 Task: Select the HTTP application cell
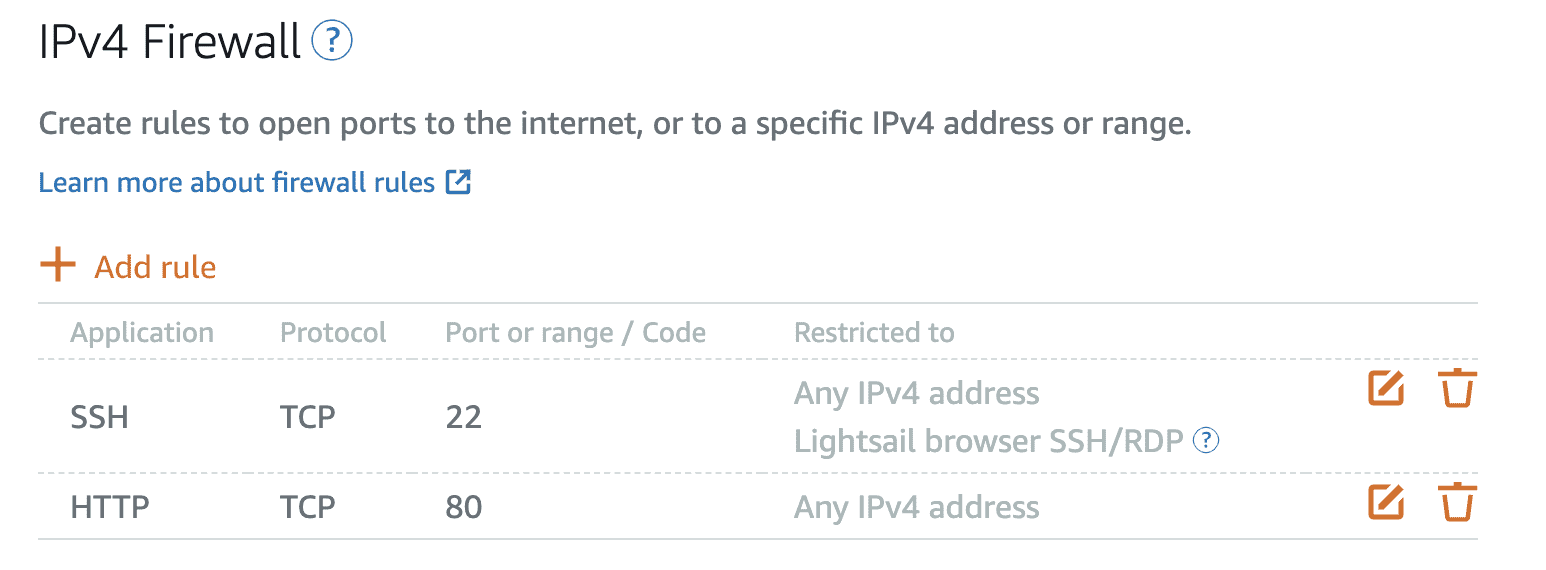click(110, 507)
